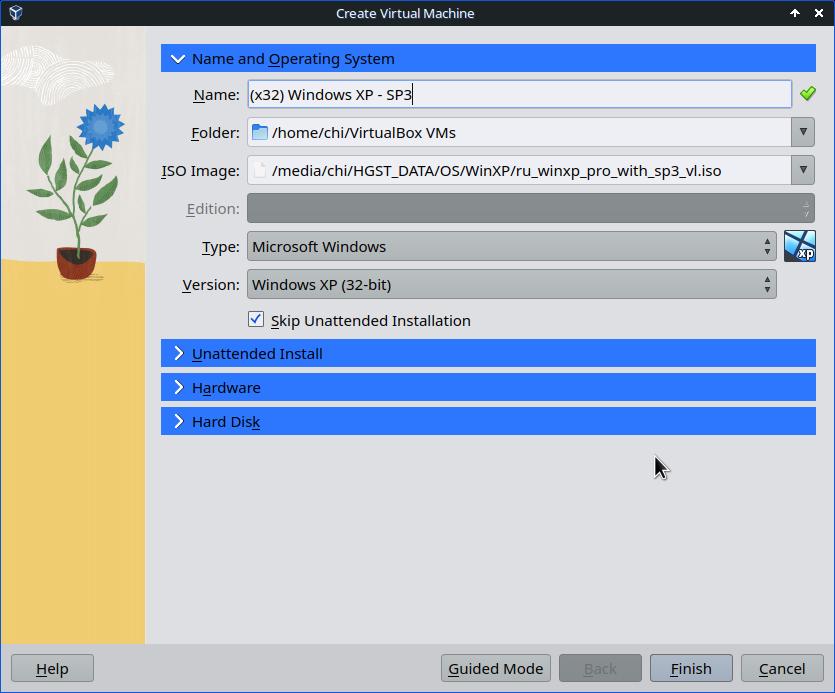
Task: Click the ISO Image: label
Action: 200,171
